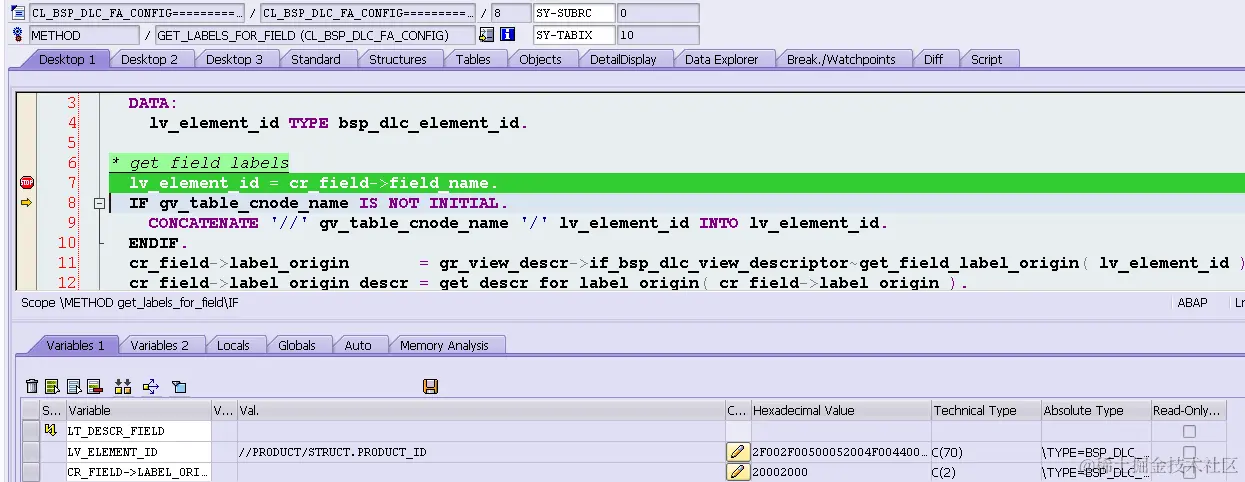Toggle Read-Only checkbox for LT_DESCR_FIELD
1245x482 pixels.
(1189, 431)
